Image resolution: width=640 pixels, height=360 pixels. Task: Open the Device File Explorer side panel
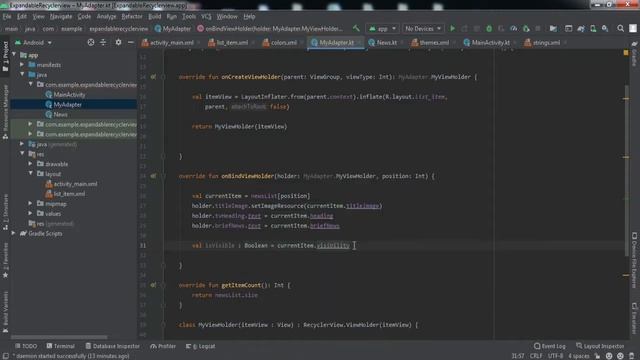pyautogui.click(x=634, y=260)
